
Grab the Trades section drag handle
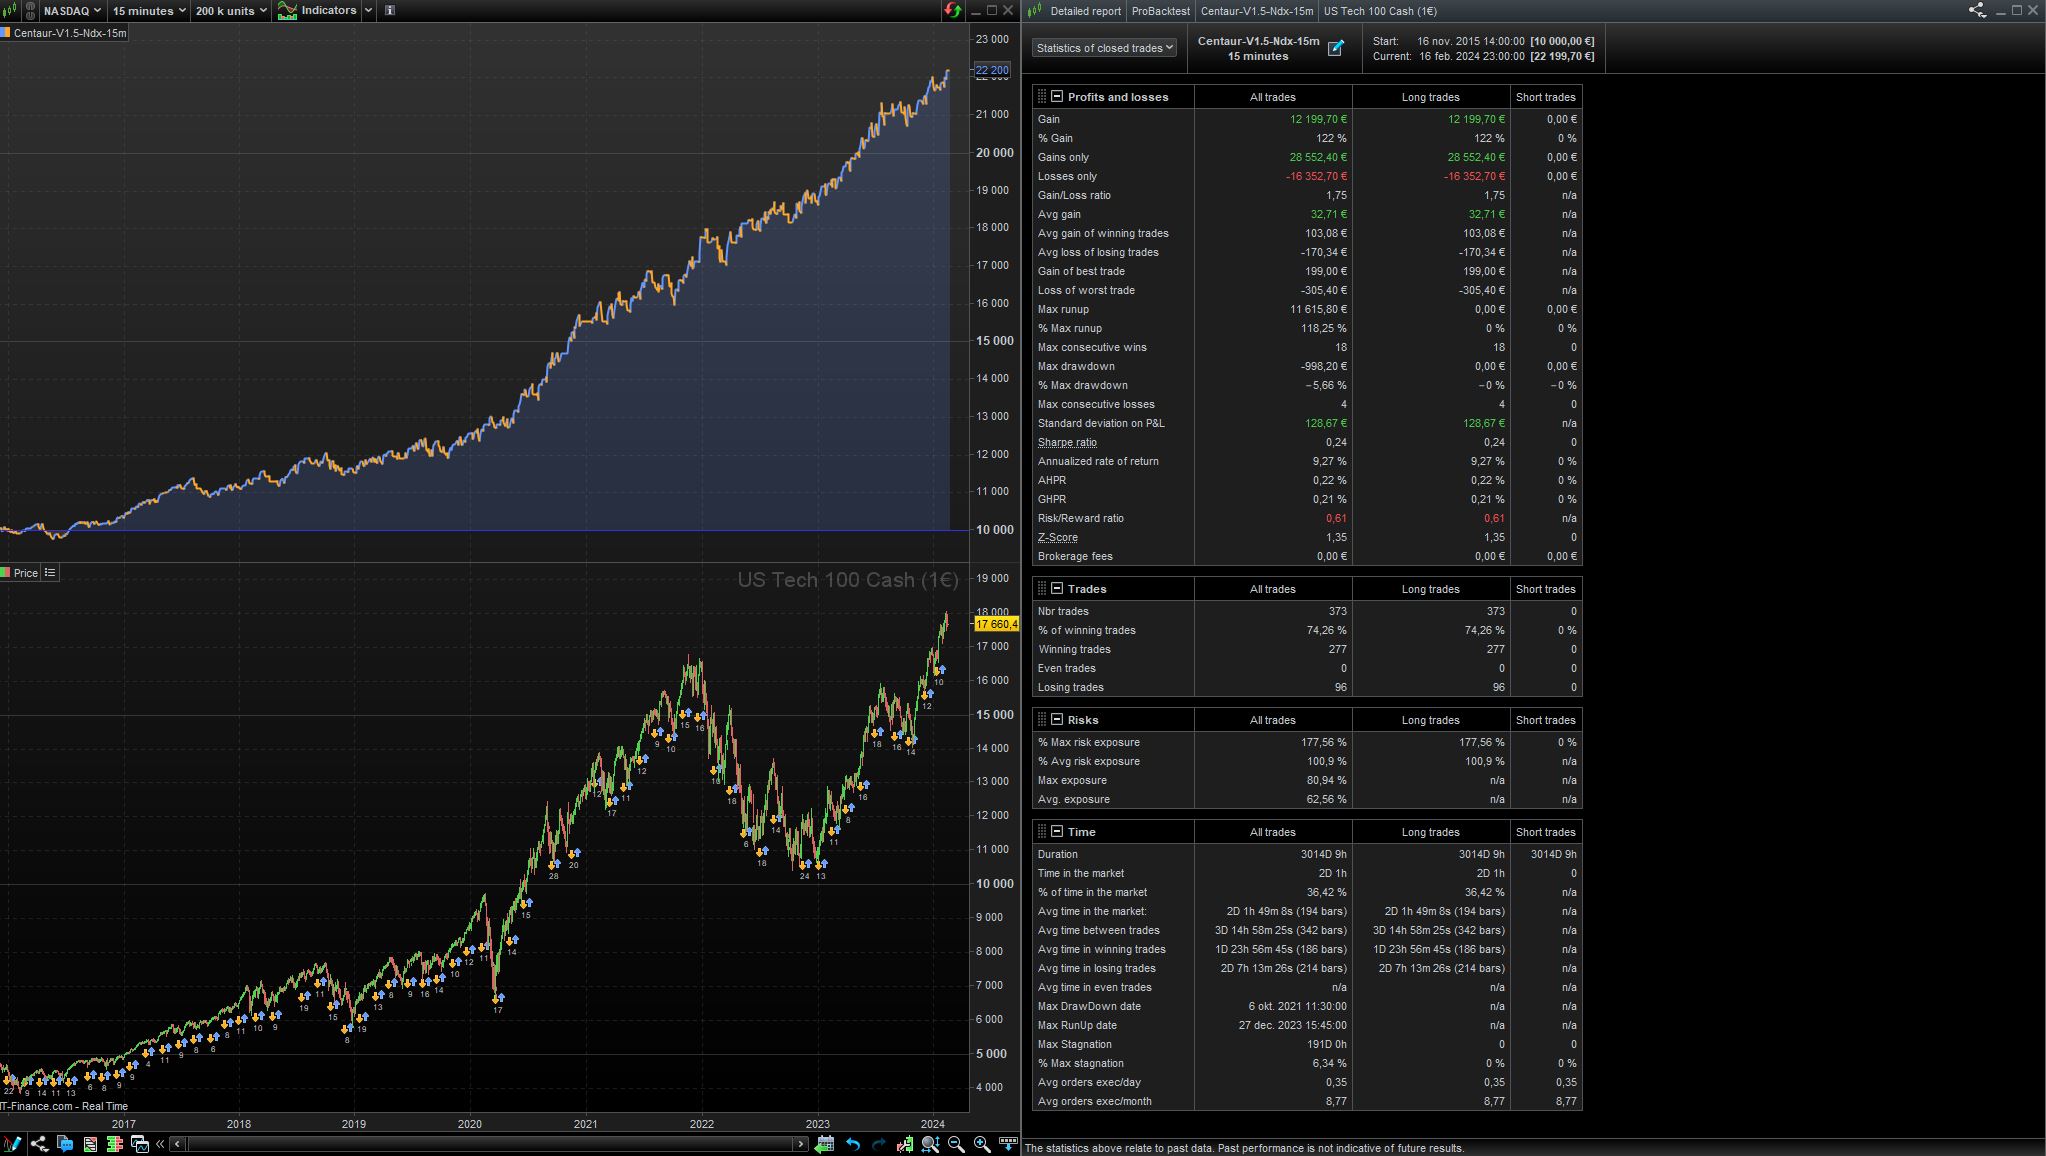(1041, 589)
